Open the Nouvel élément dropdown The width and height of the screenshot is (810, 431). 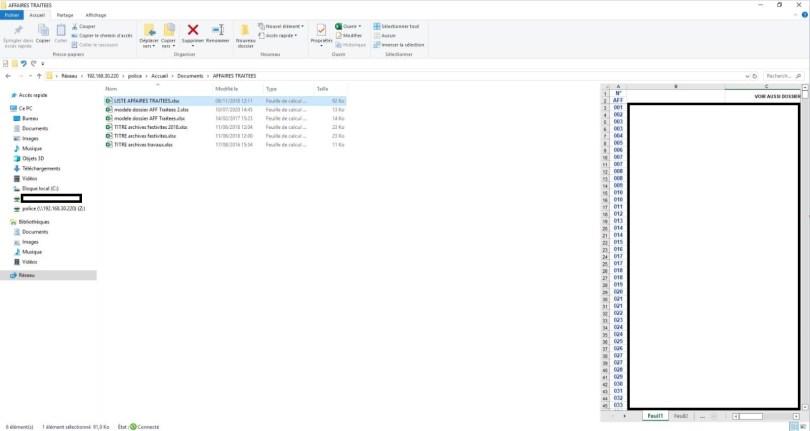282,26
